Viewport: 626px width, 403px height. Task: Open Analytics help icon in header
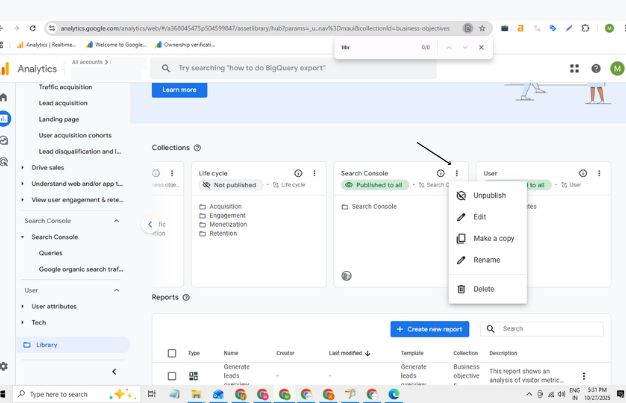[596, 69]
